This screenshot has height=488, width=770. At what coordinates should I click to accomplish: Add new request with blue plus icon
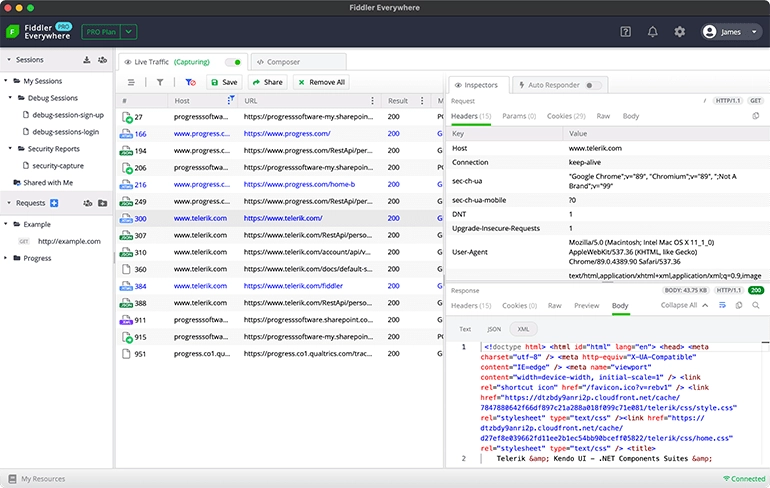54,203
